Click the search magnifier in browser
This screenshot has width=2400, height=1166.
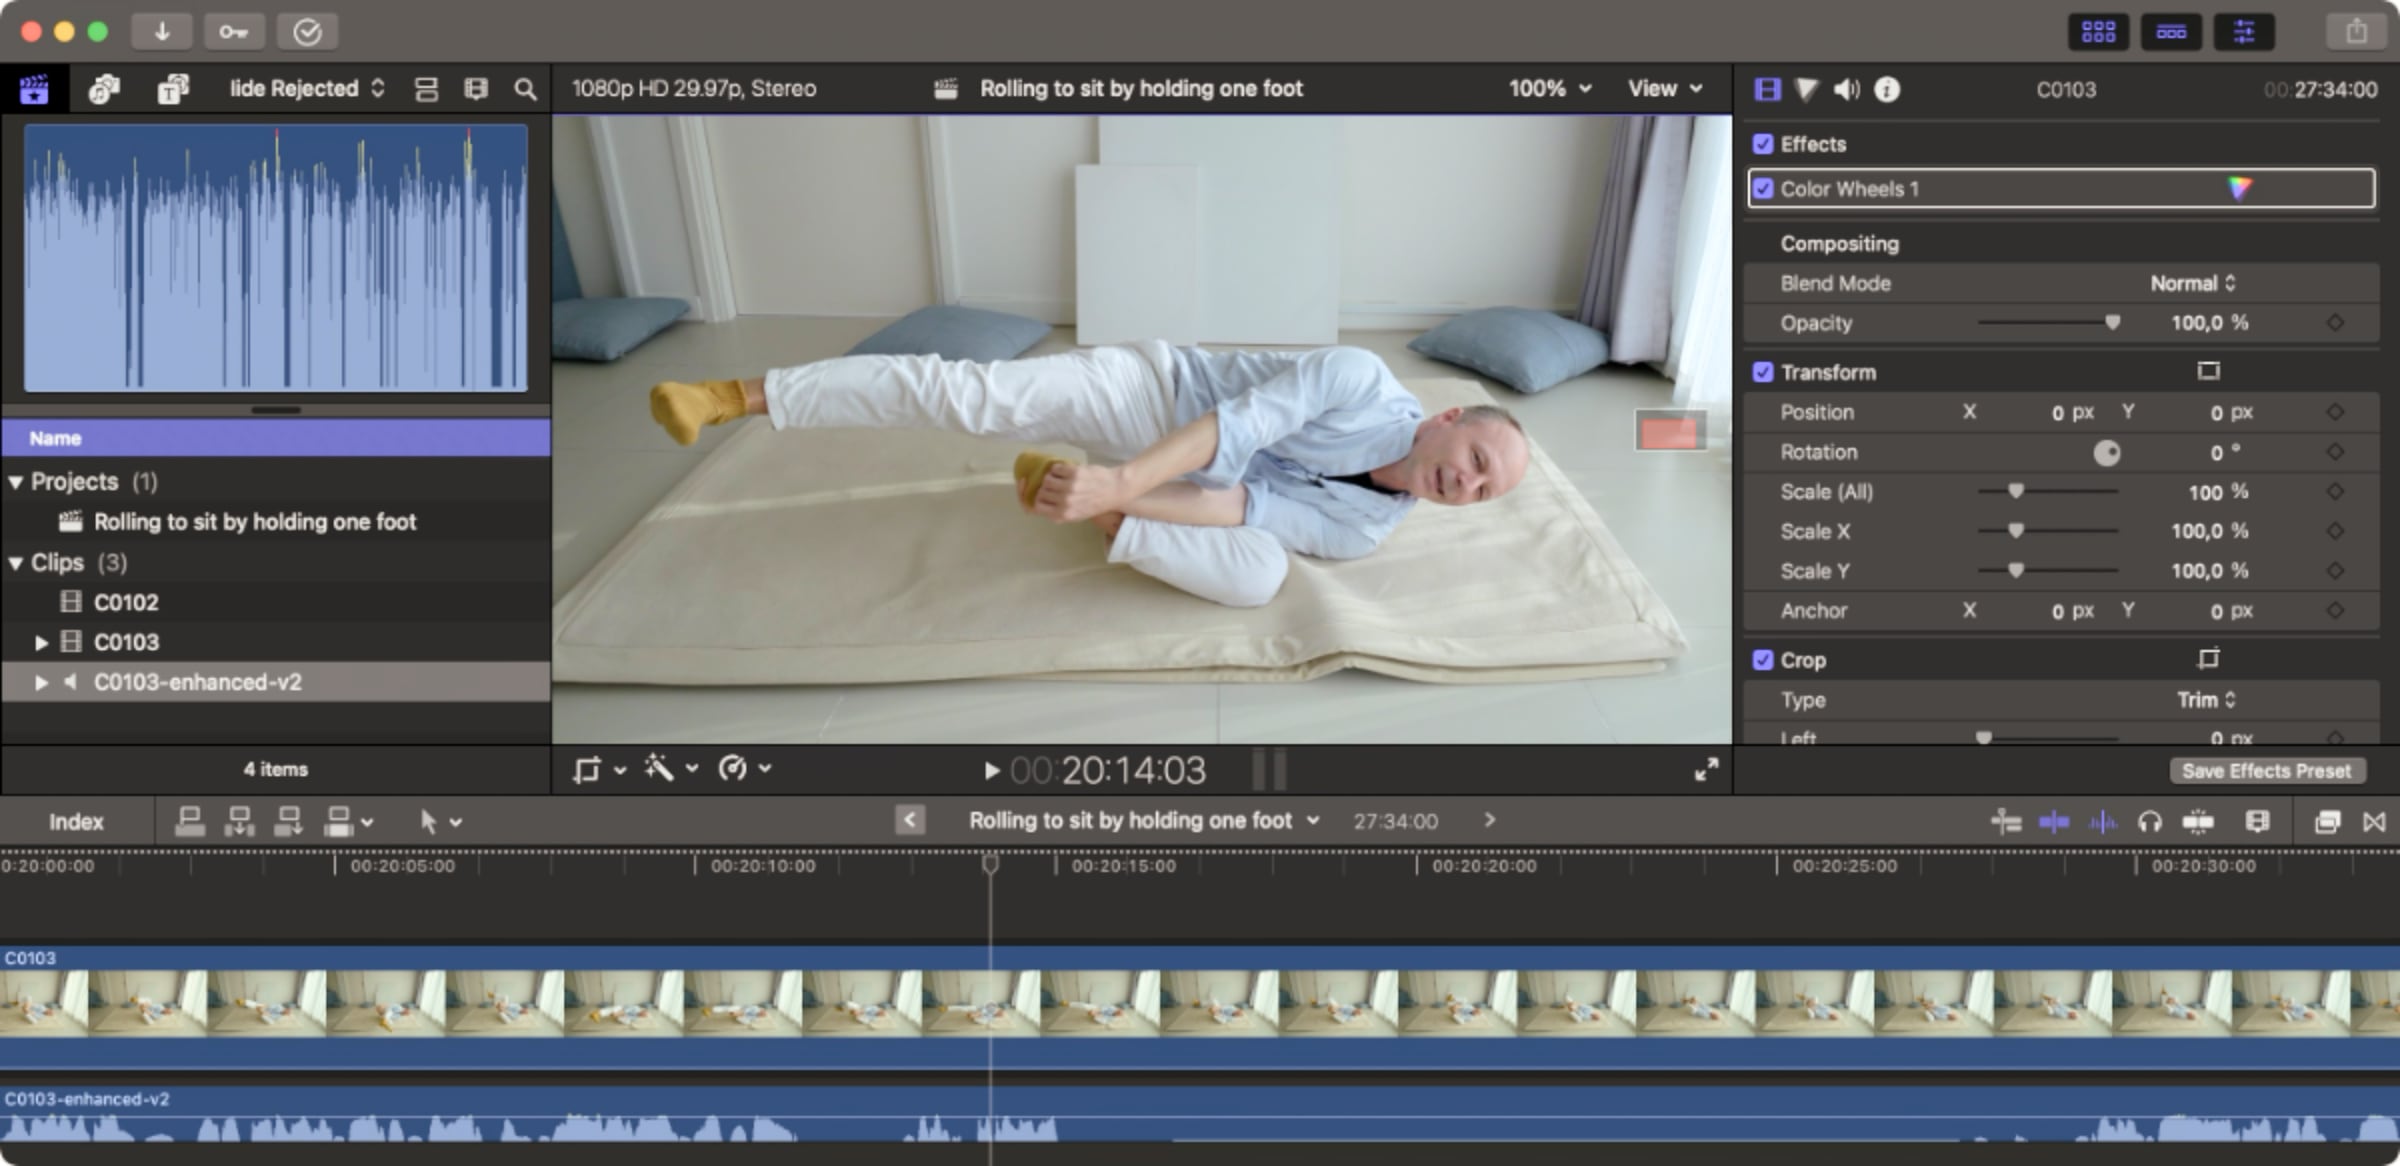pyautogui.click(x=525, y=89)
